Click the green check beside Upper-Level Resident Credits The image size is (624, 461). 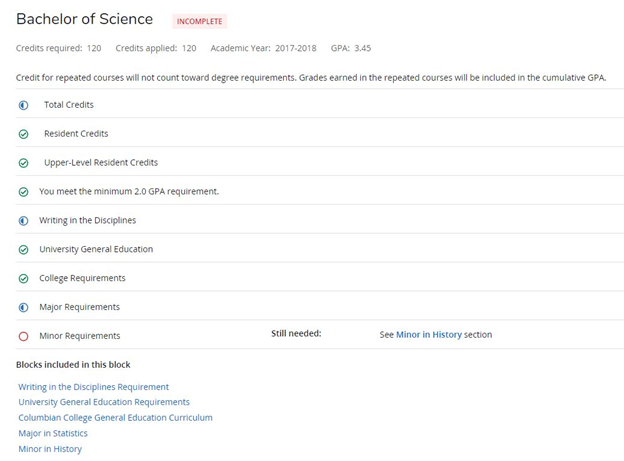click(x=23, y=163)
